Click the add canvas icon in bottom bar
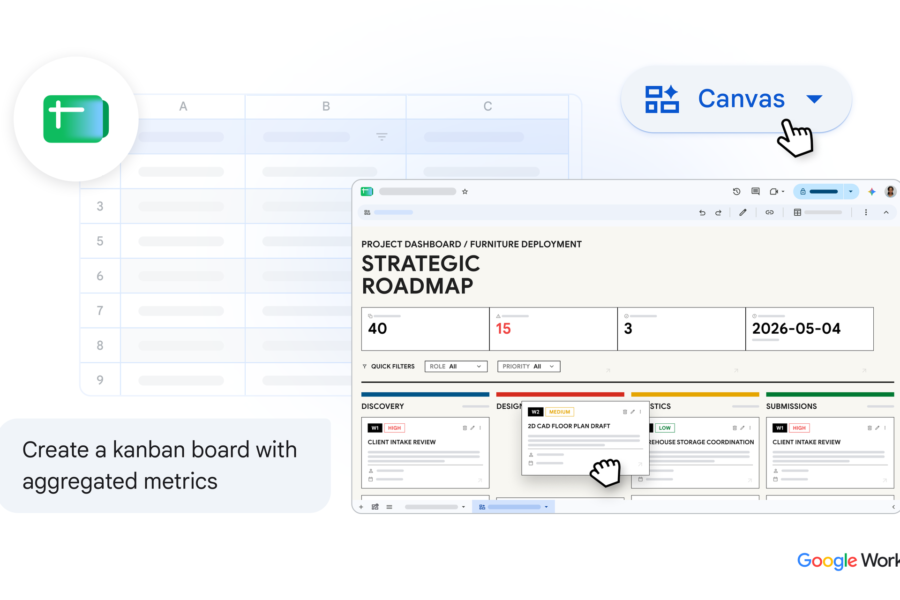The height and width of the screenshot is (600, 900). (375, 507)
